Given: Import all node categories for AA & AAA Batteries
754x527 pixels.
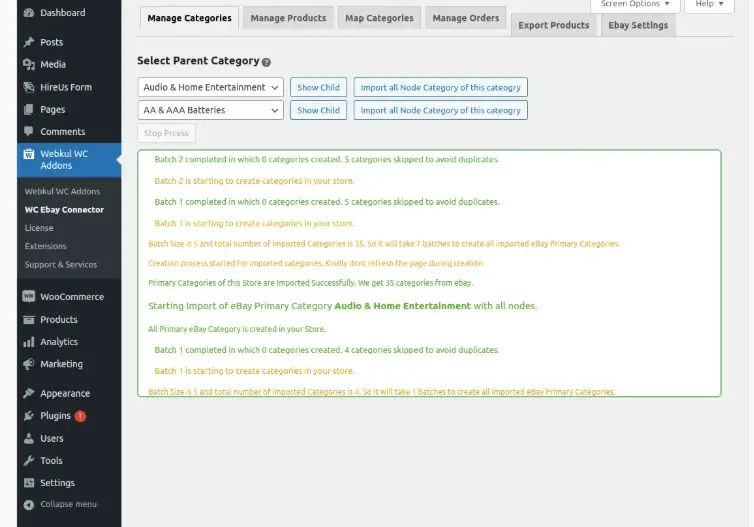Looking at the screenshot, I should coord(440,110).
